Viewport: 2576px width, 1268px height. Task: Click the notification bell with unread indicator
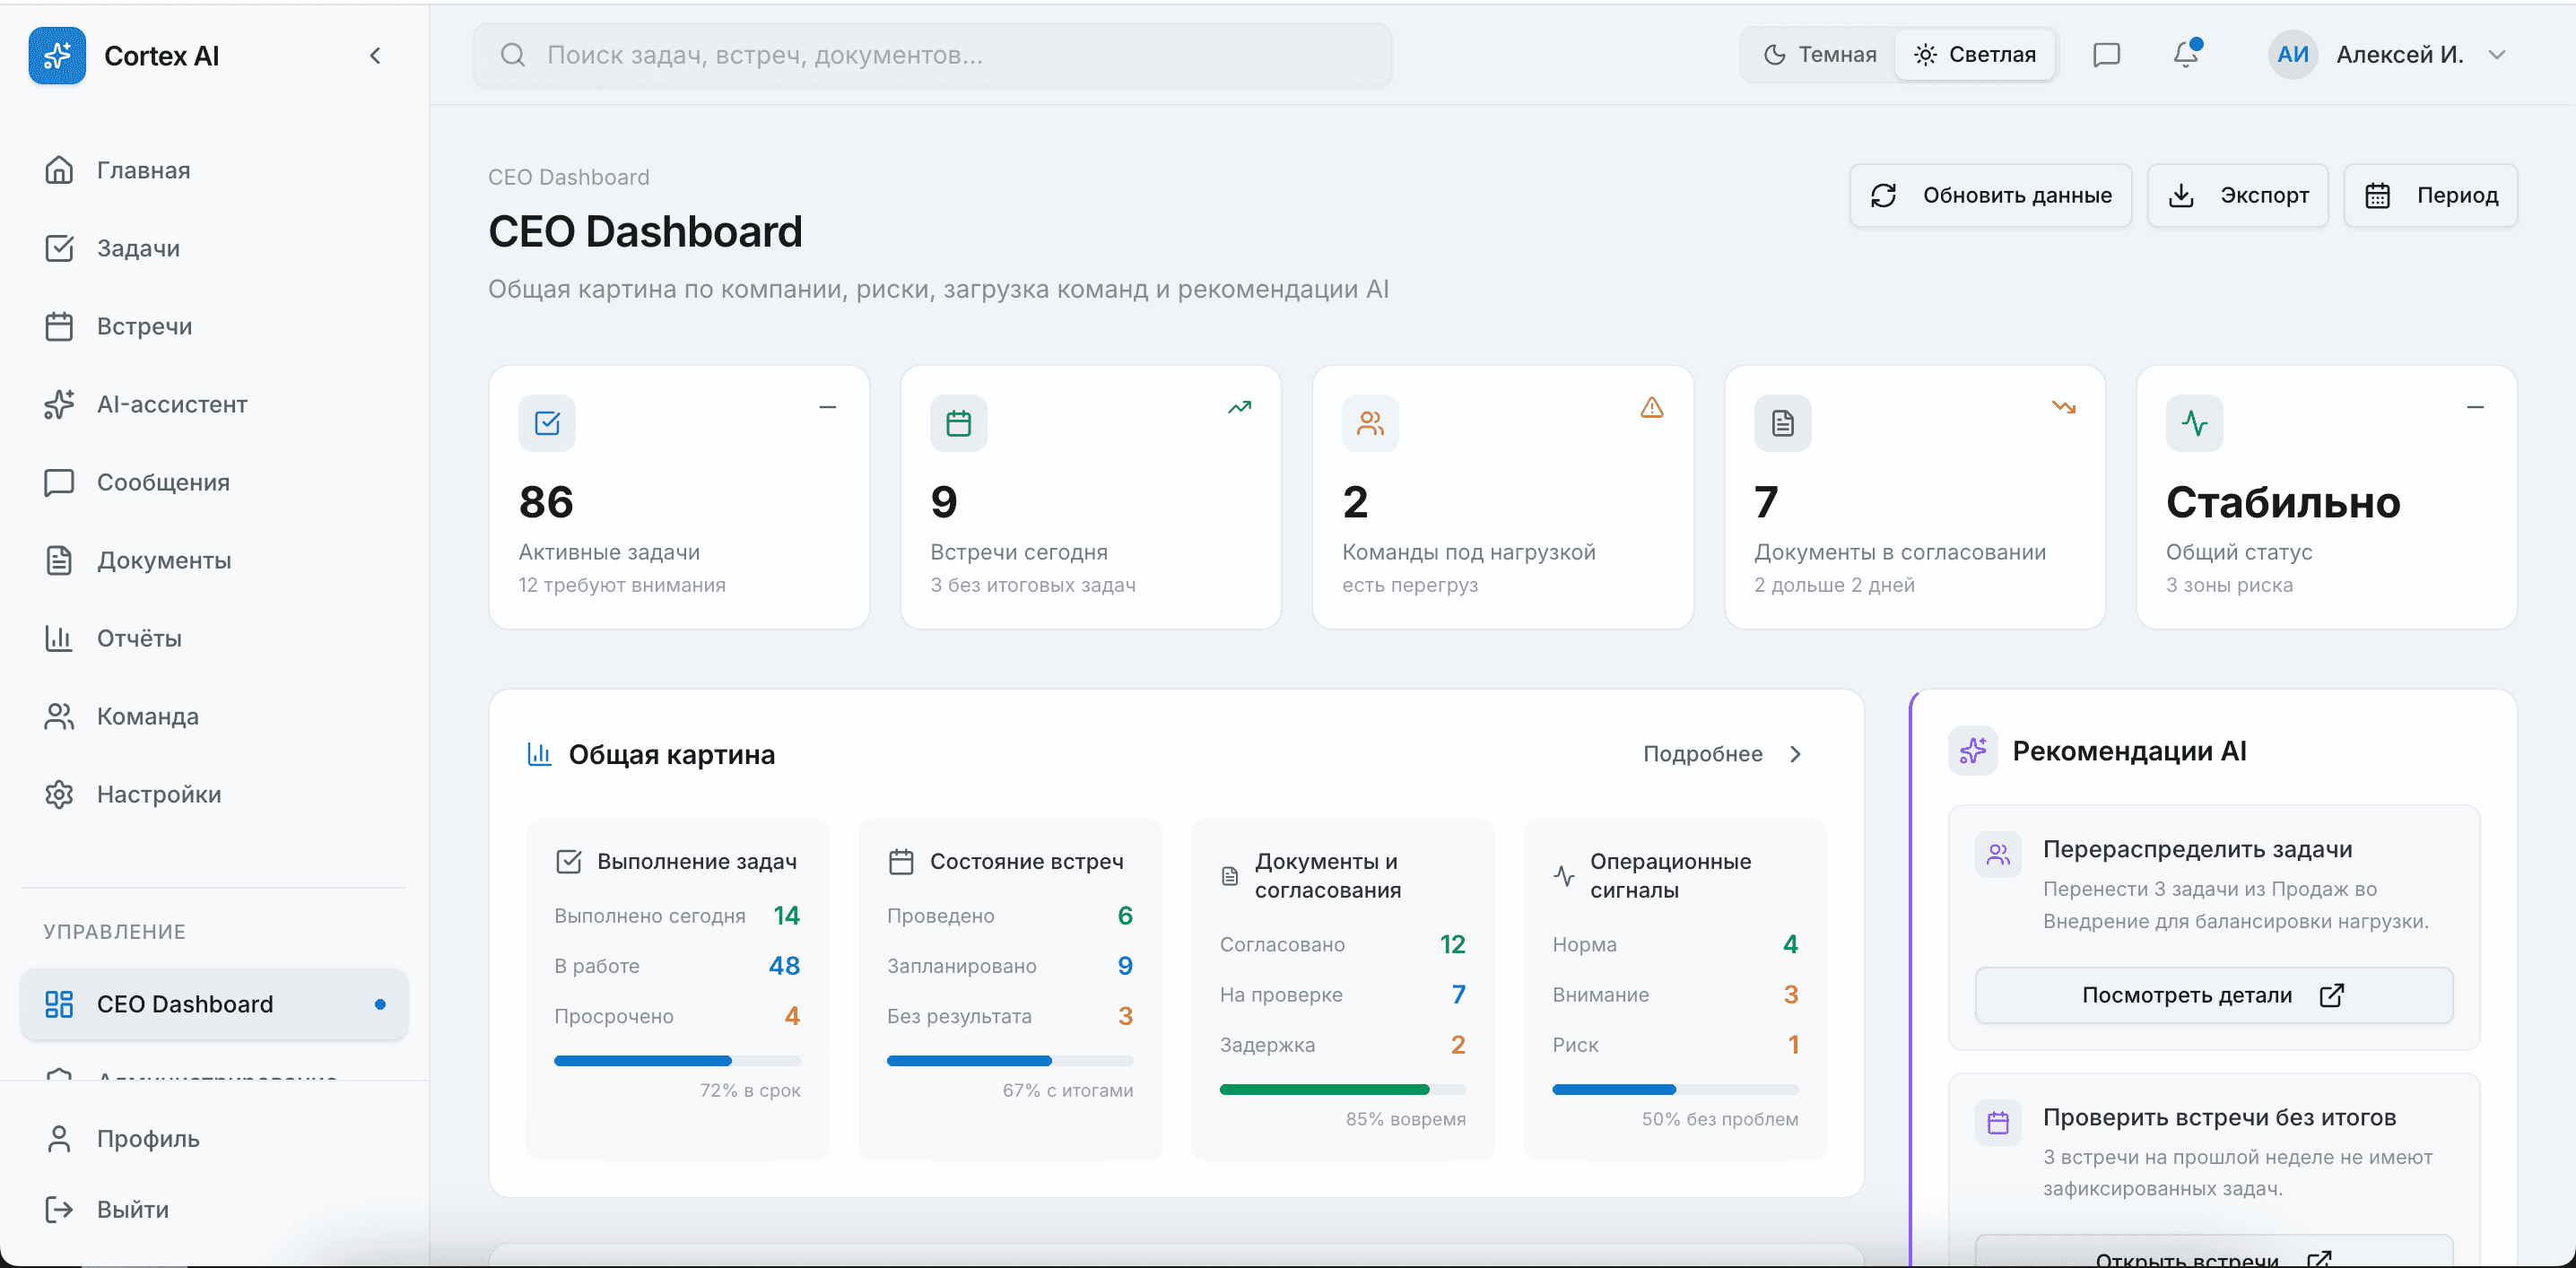[2185, 55]
